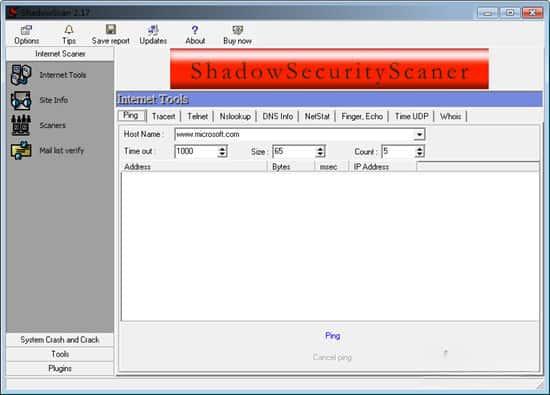Screen dimensions: 550x395
Task: Minimize the application window
Action: 487,13
